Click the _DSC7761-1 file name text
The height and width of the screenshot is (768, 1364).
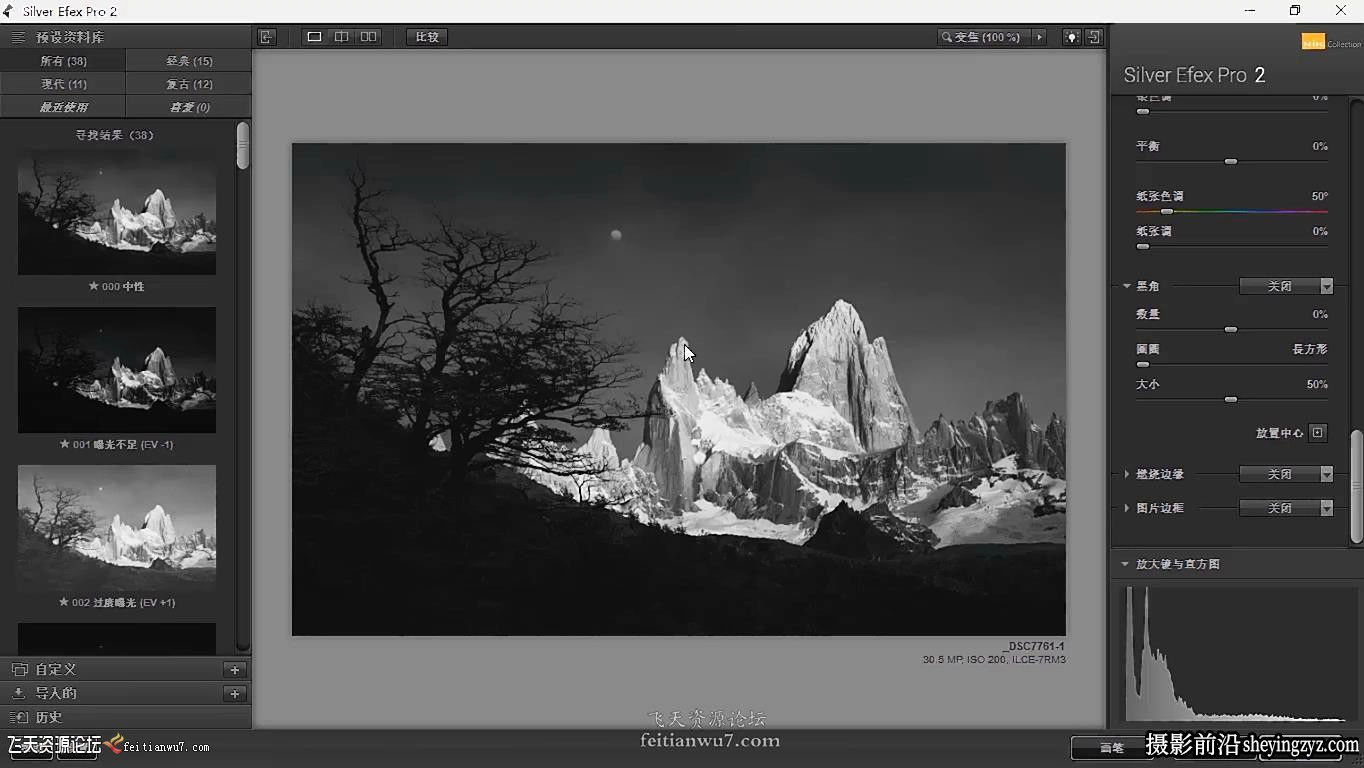click(x=1034, y=647)
